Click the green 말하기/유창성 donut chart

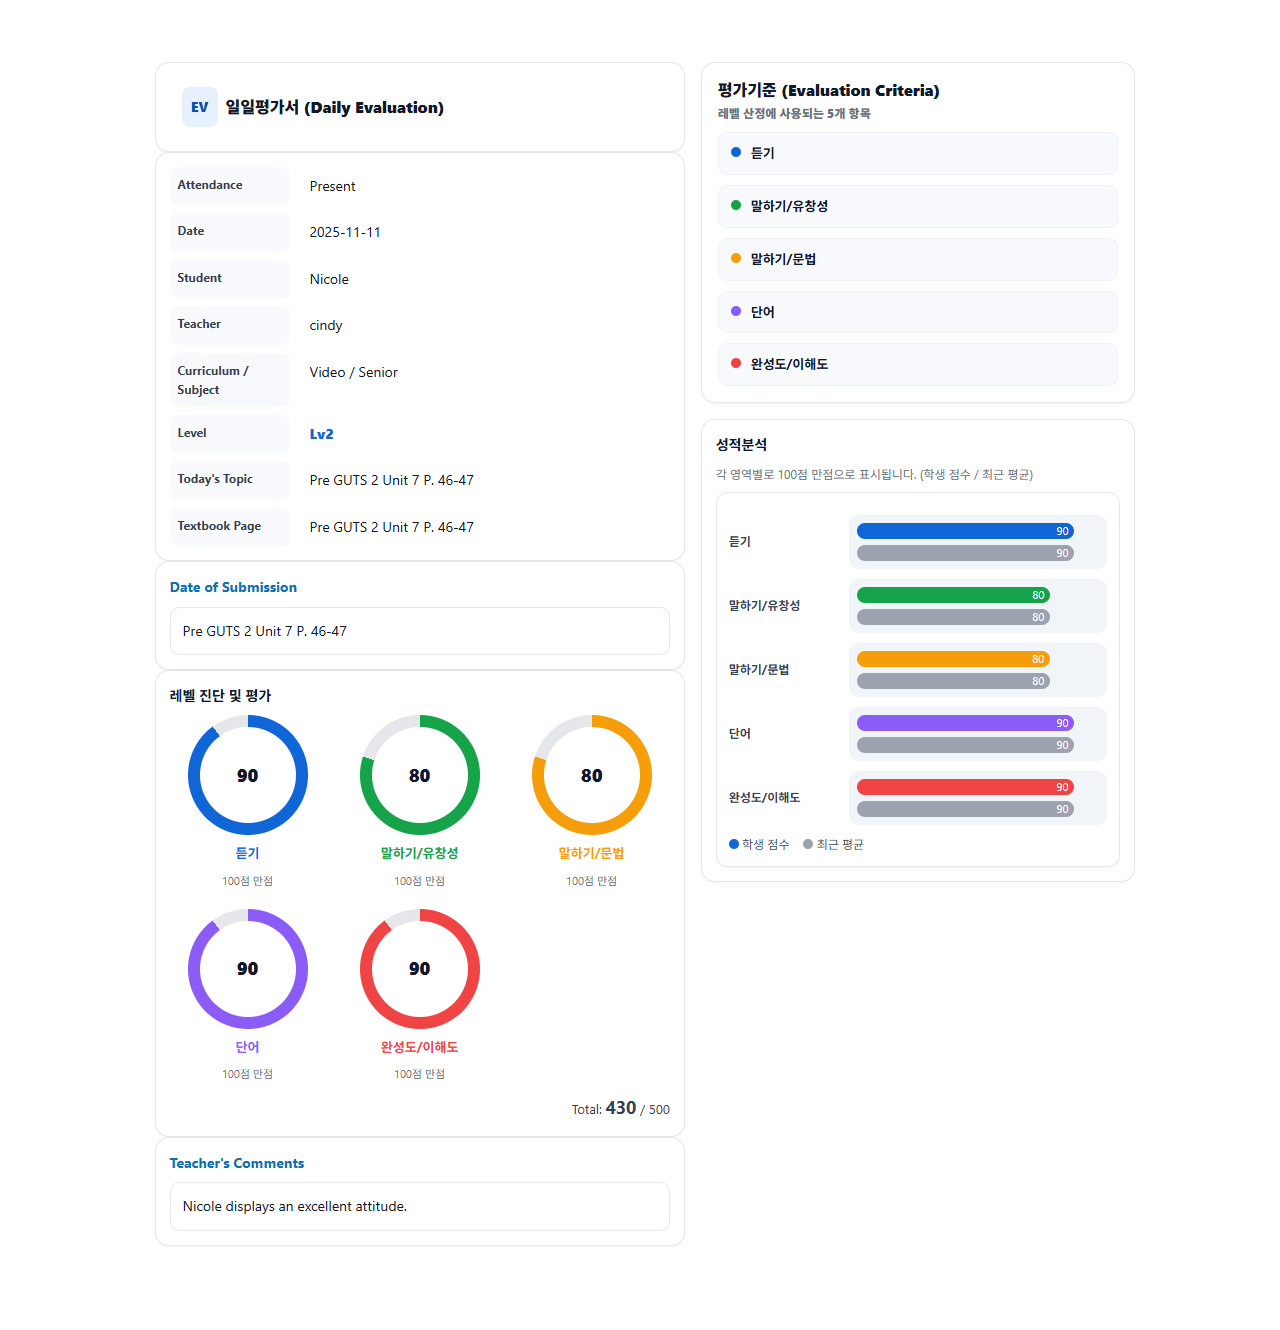point(420,775)
